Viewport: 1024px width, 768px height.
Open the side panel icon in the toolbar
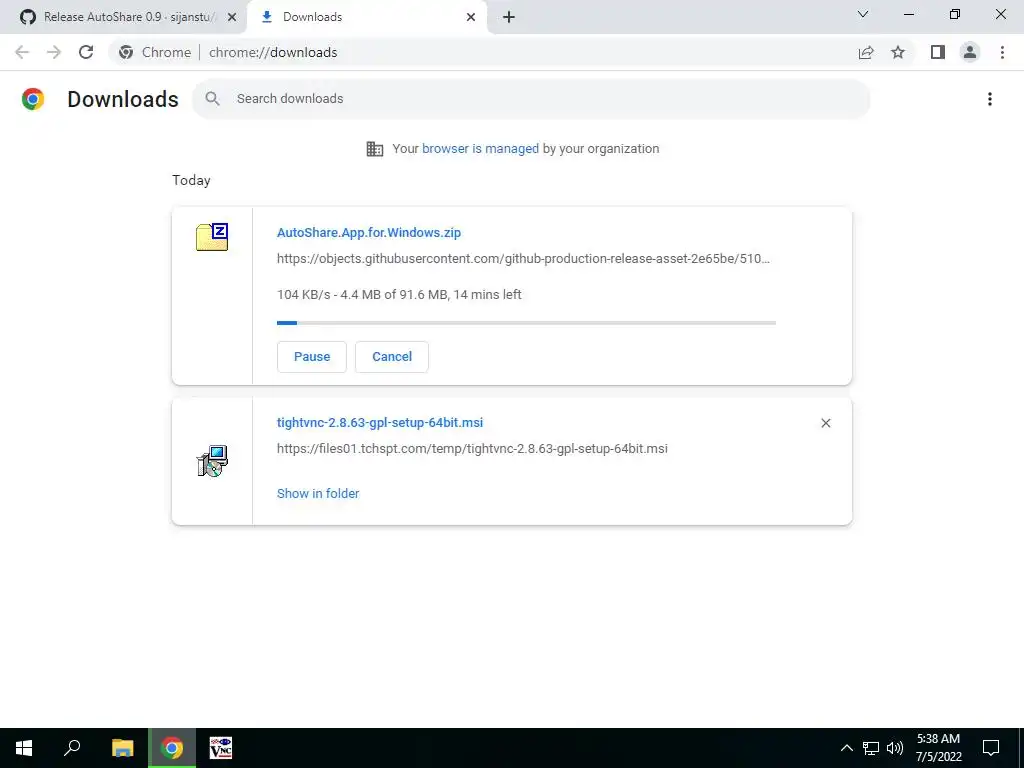point(938,52)
